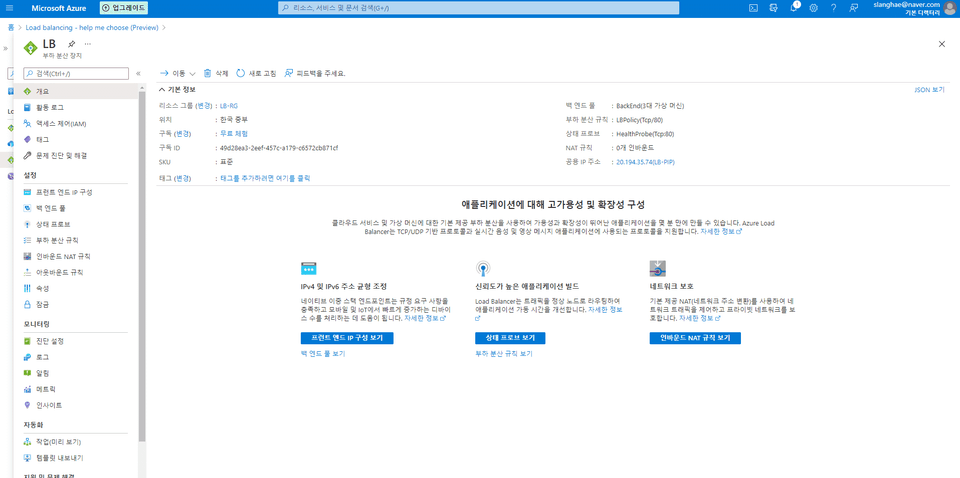Click the 검색(Ctrl+/) menu search field

(76, 73)
